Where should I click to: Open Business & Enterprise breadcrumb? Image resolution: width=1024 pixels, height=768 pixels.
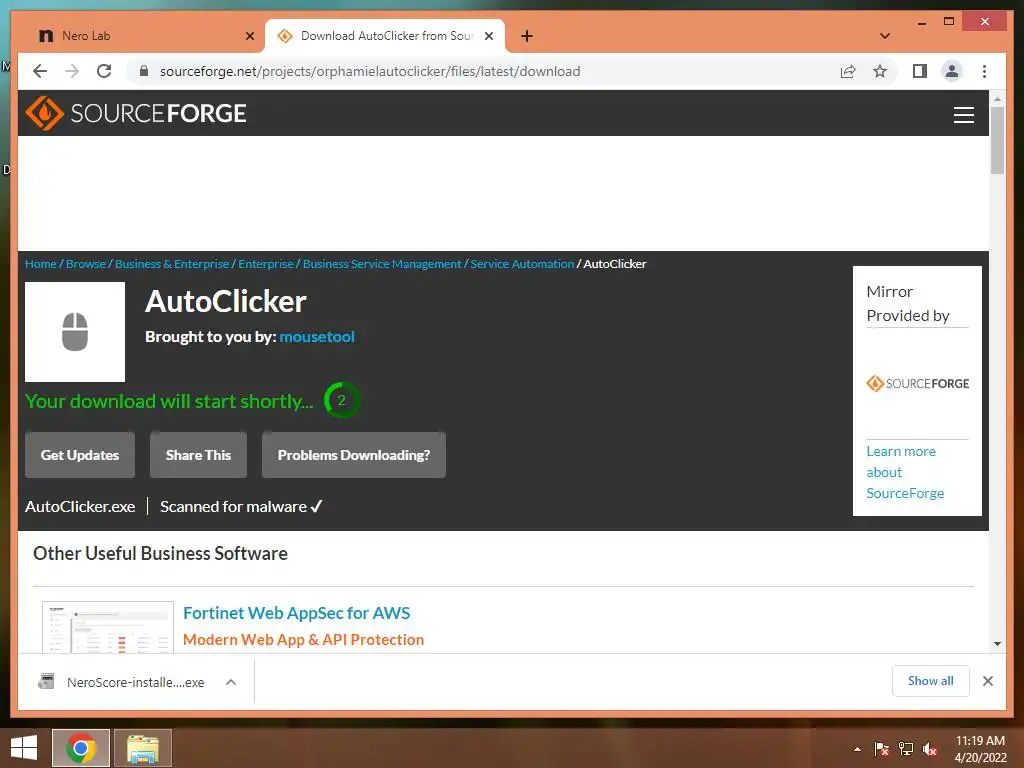tap(172, 264)
